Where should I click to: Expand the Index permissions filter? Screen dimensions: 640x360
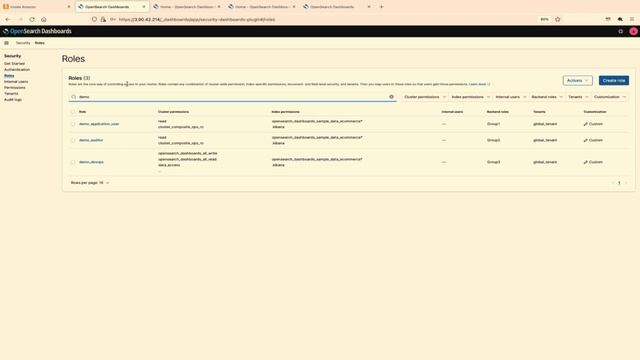470,97
